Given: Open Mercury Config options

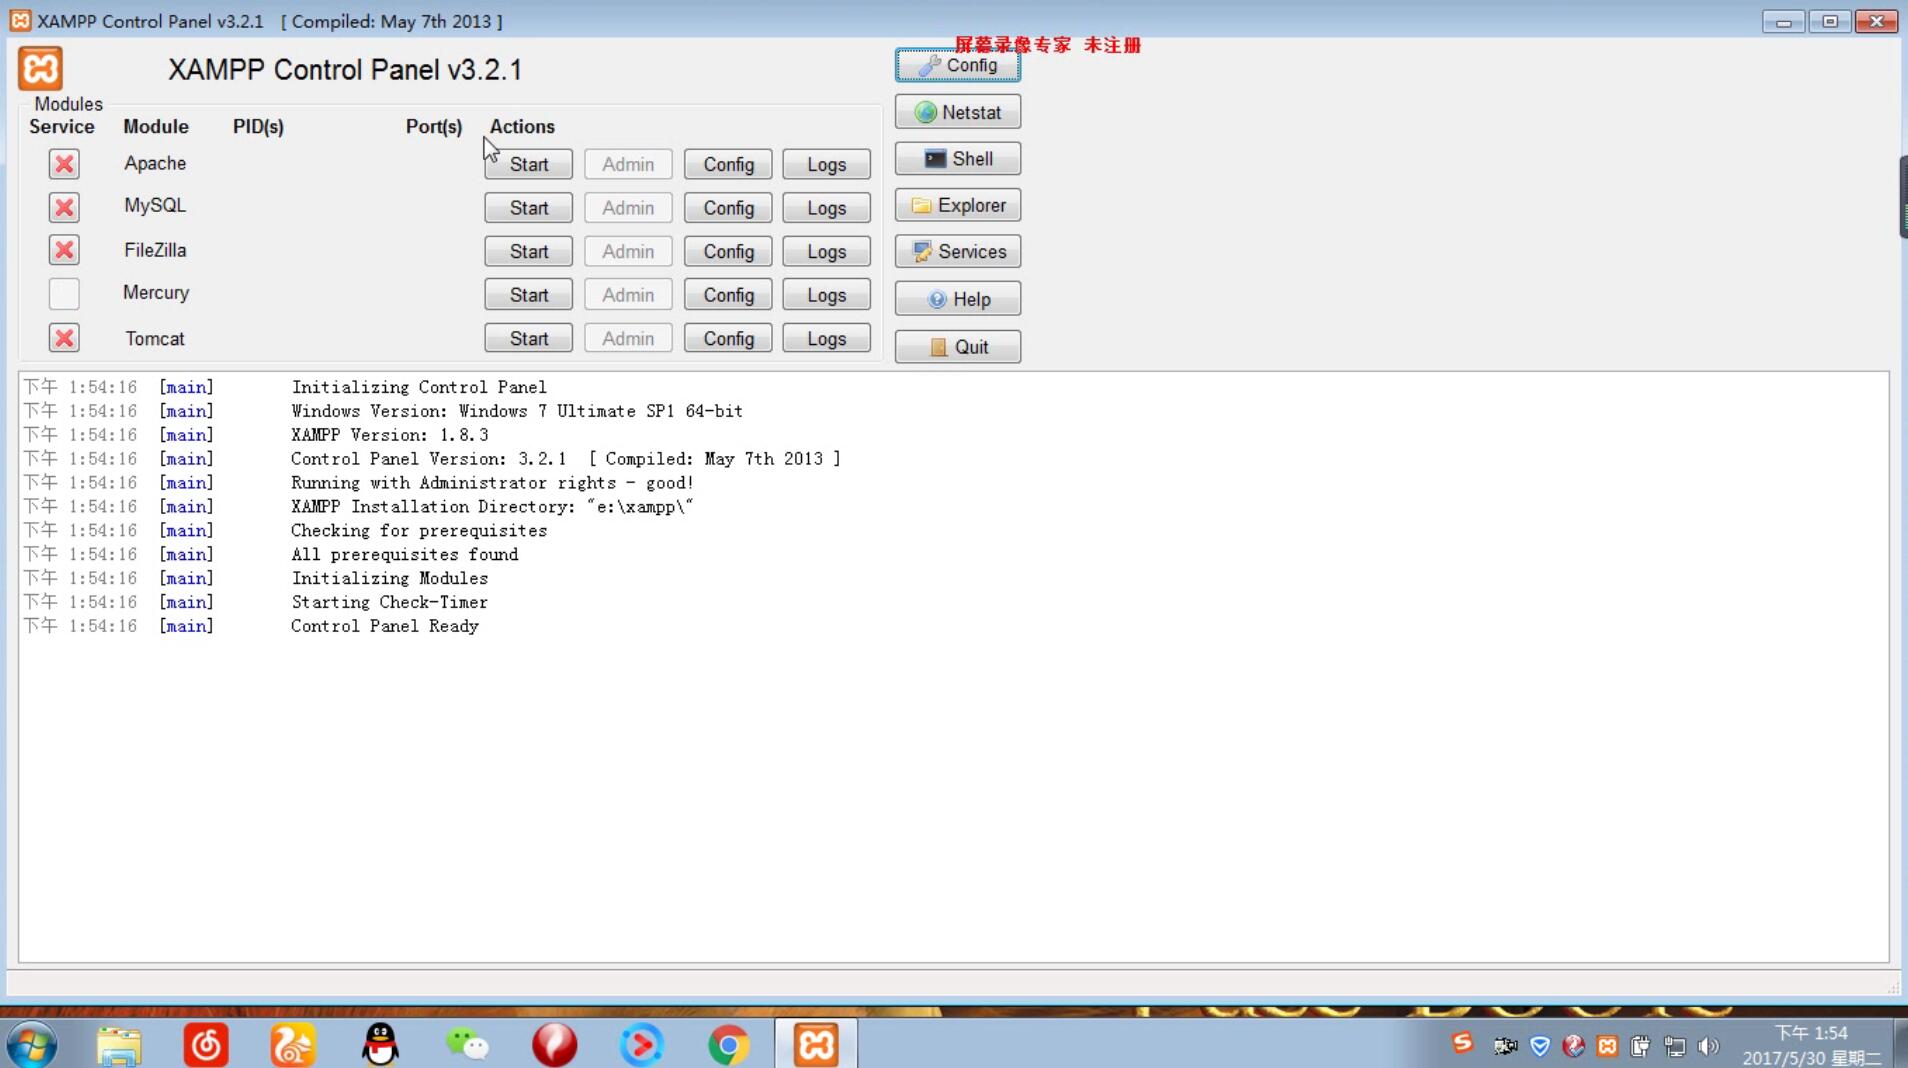Looking at the screenshot, I should pos(728,295).
